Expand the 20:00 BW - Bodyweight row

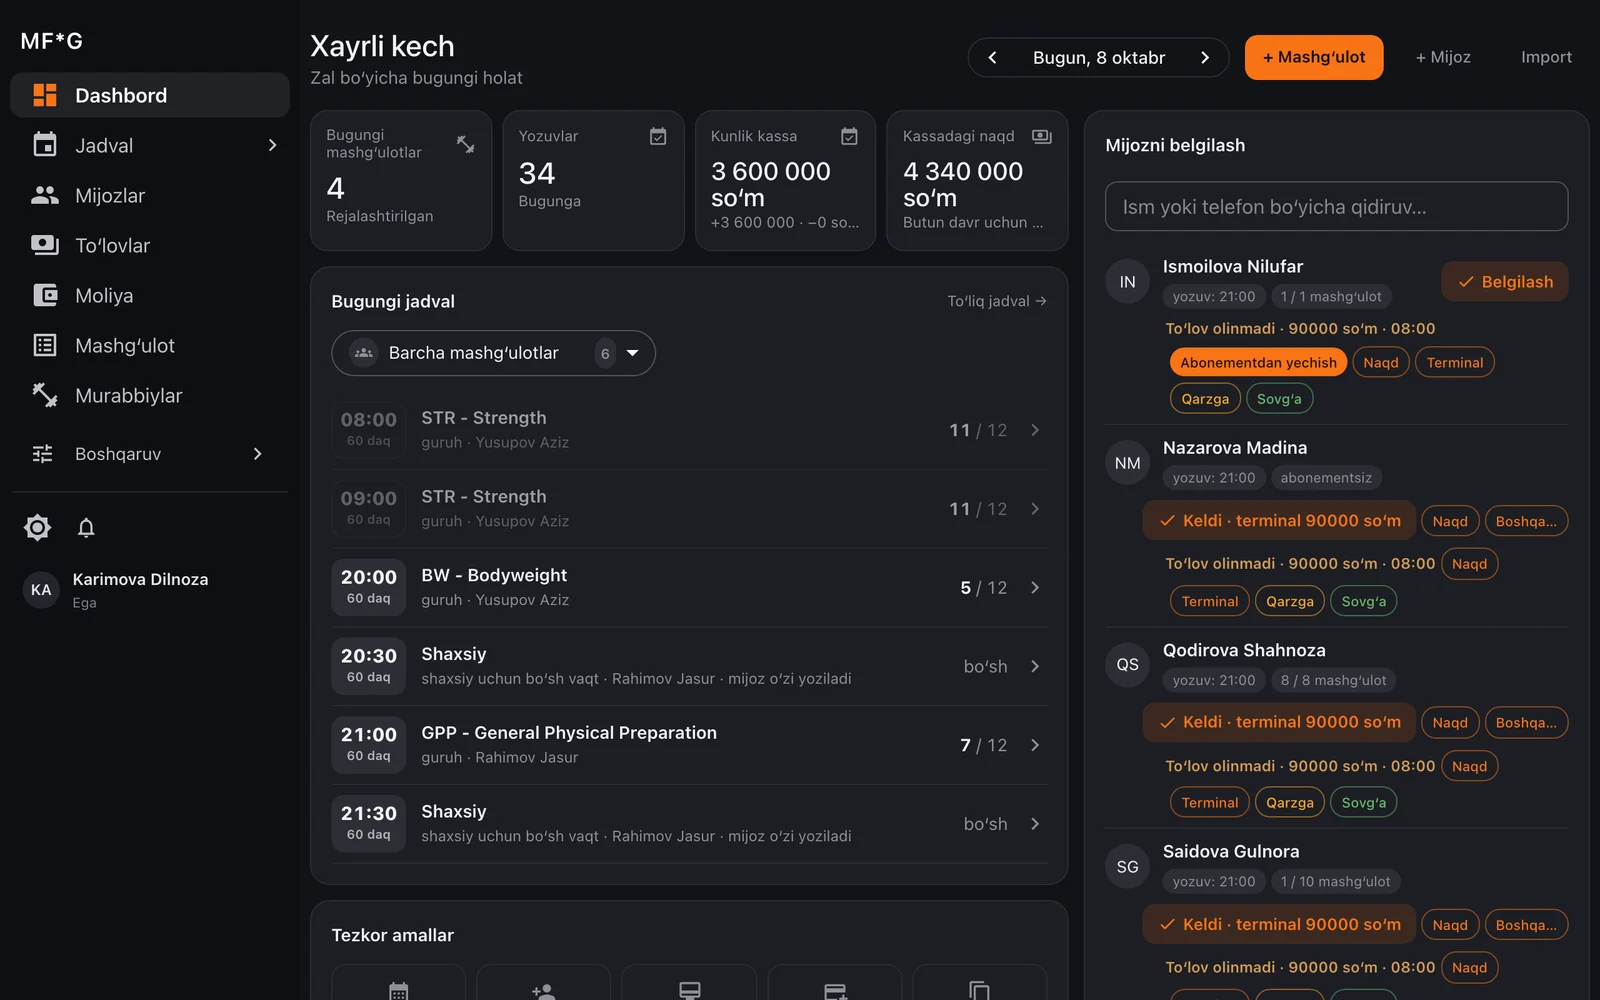689,588
